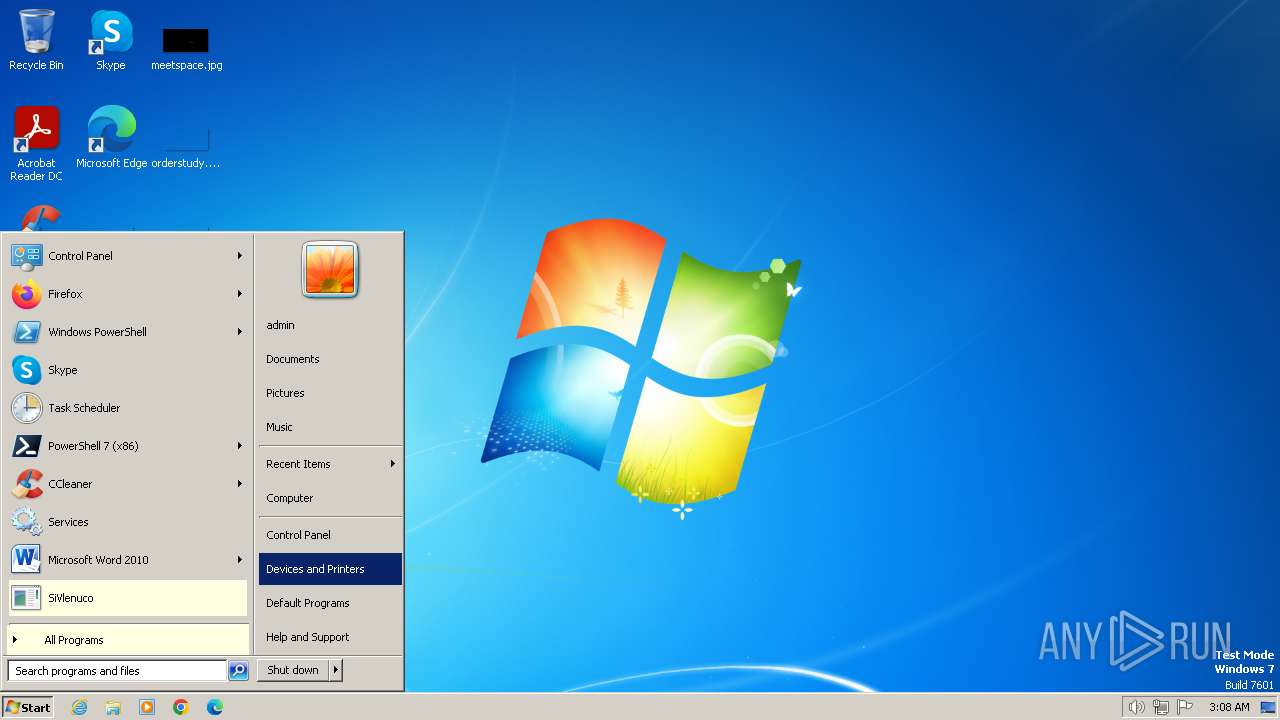Click the search programs and files field
The image size is (1280, 720).
pyautogui.click(x=117, y=671)
